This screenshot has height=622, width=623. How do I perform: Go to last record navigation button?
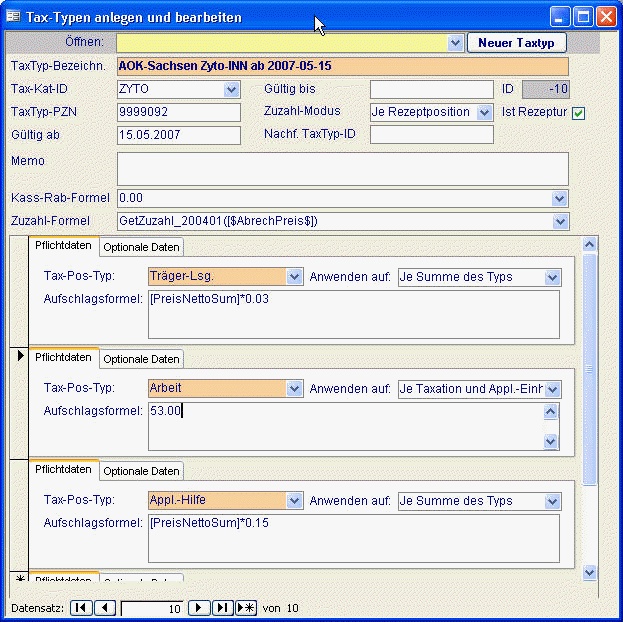(222, 608)
